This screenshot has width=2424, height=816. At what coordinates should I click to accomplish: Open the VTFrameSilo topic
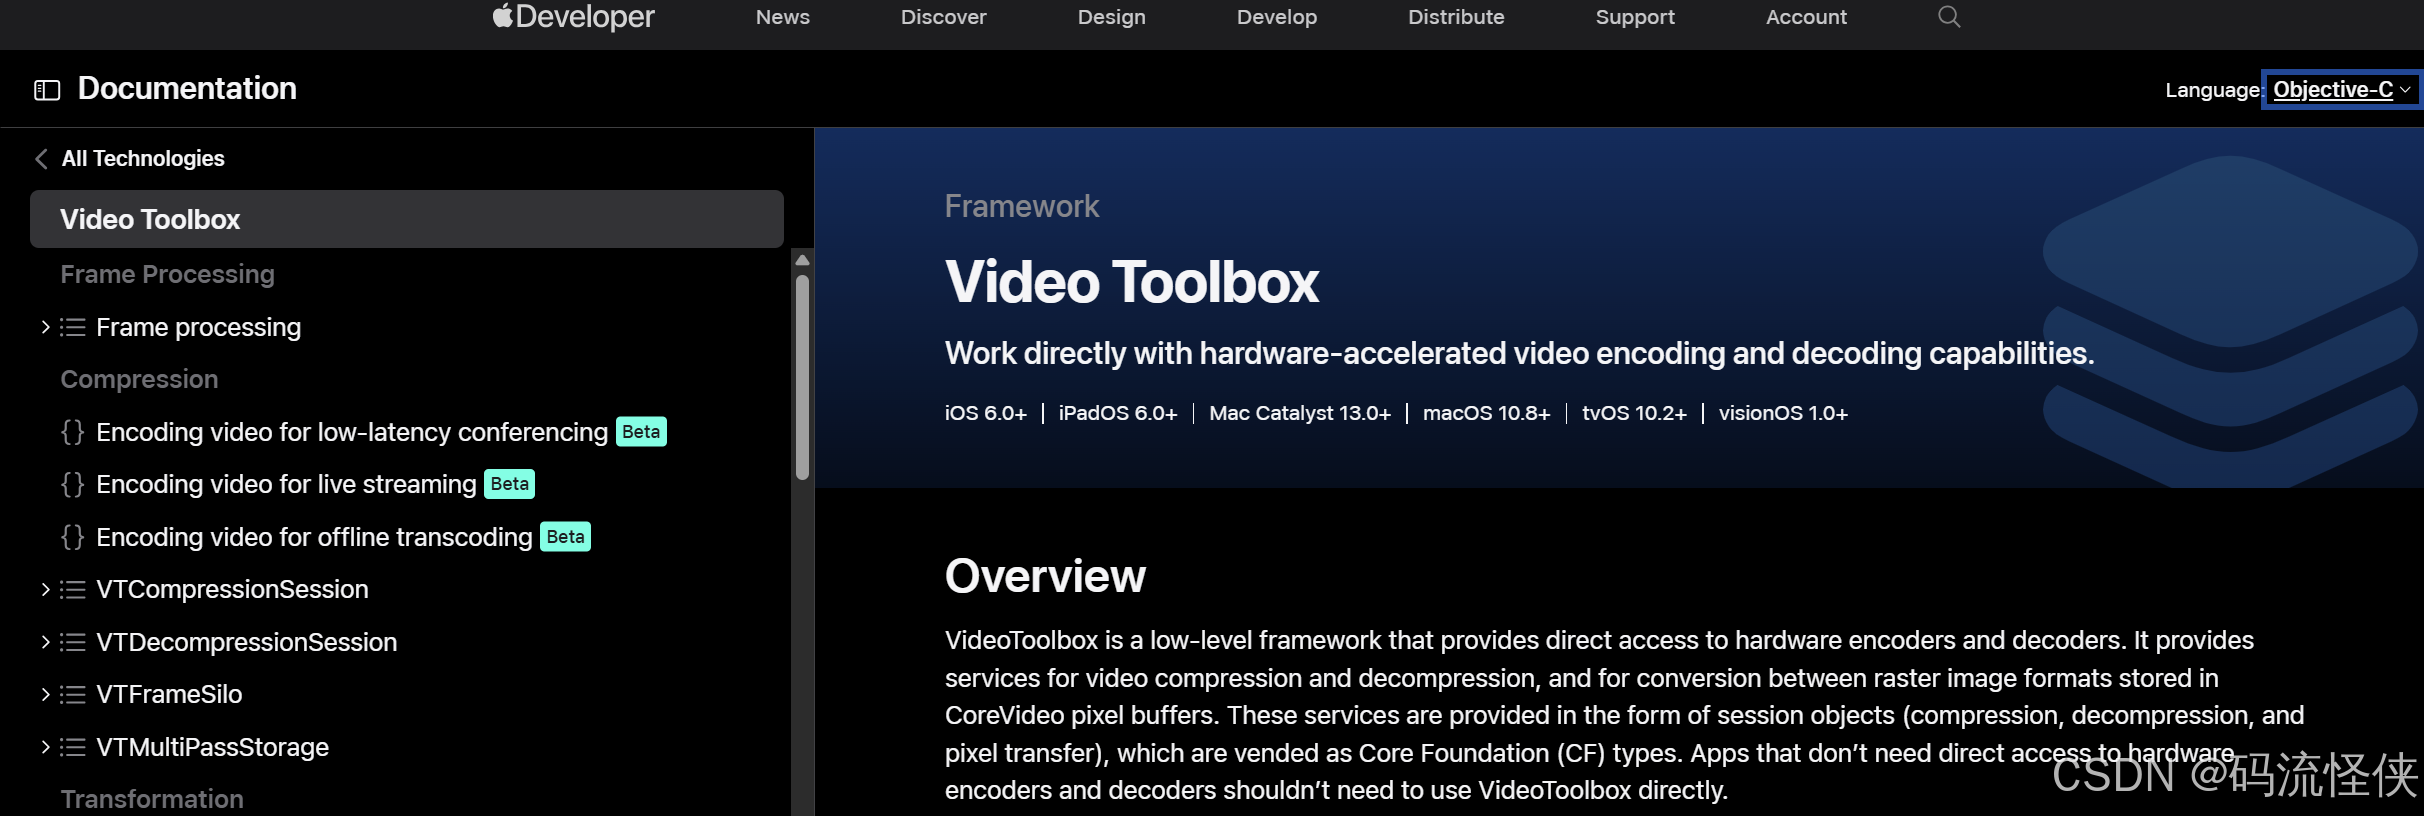tap(169, 694)
